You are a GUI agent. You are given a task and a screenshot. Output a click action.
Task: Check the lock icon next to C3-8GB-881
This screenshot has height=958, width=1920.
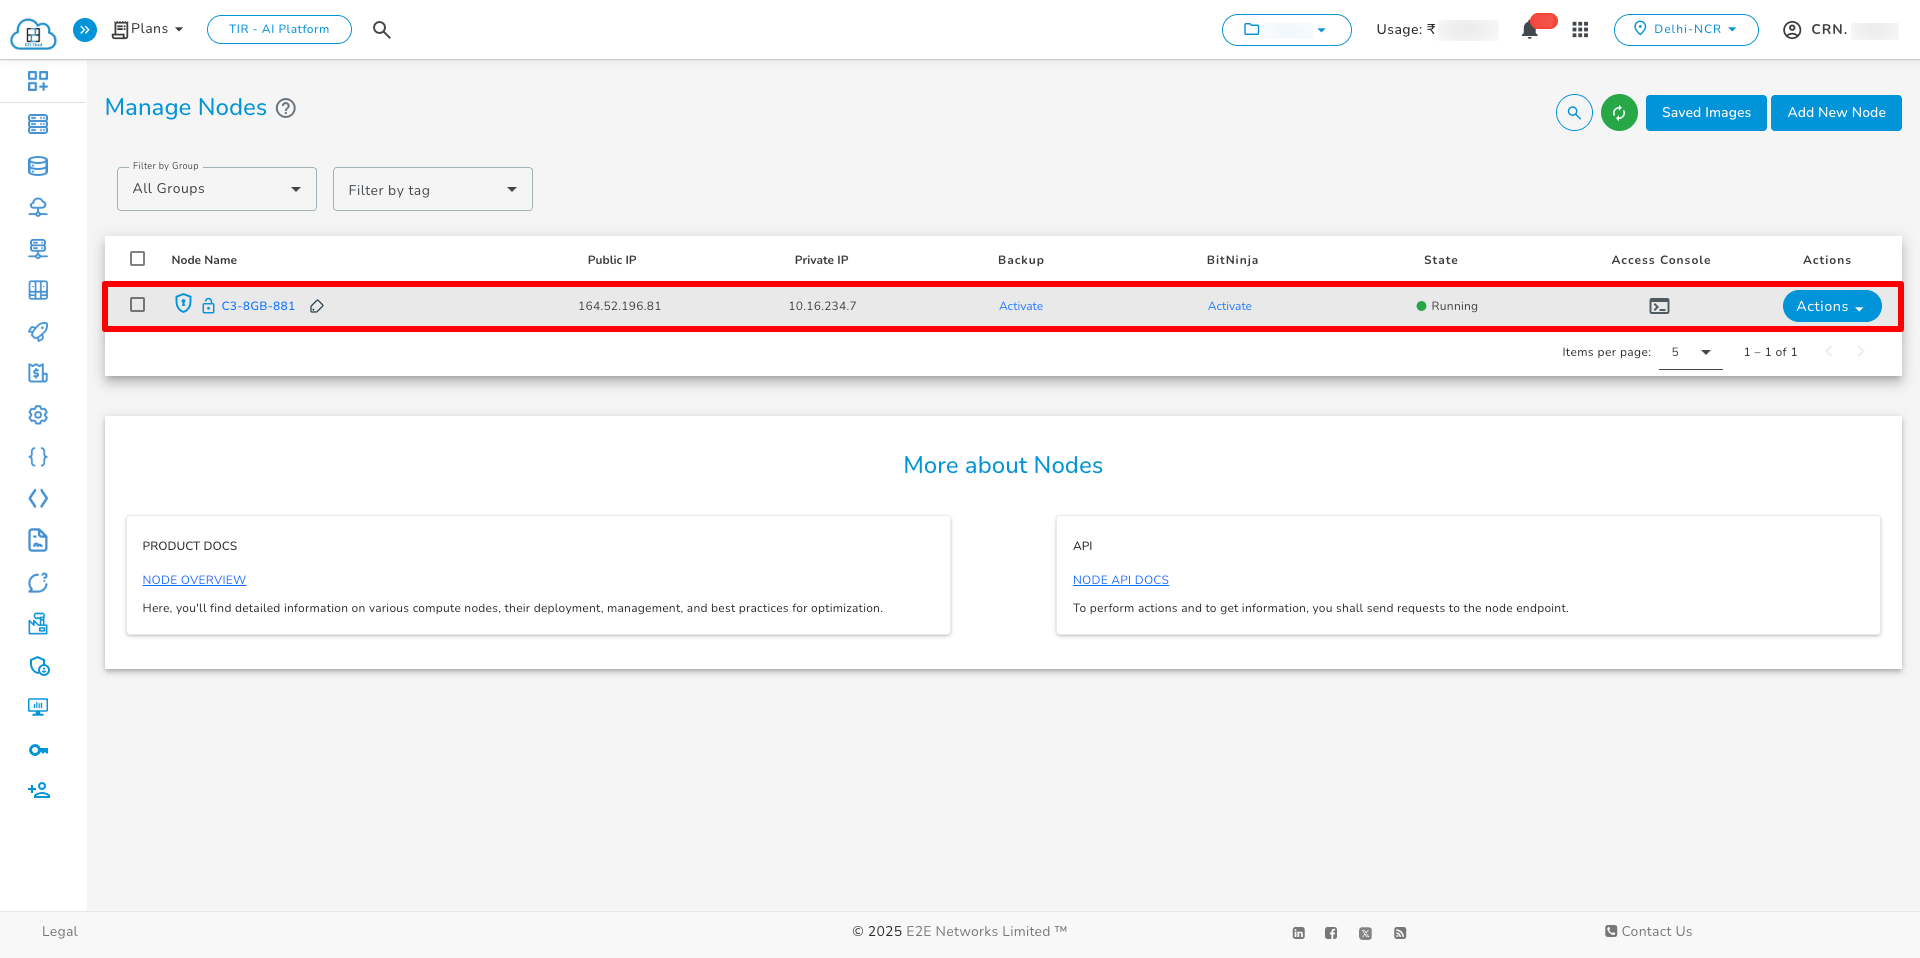click(x=208, y=305)
